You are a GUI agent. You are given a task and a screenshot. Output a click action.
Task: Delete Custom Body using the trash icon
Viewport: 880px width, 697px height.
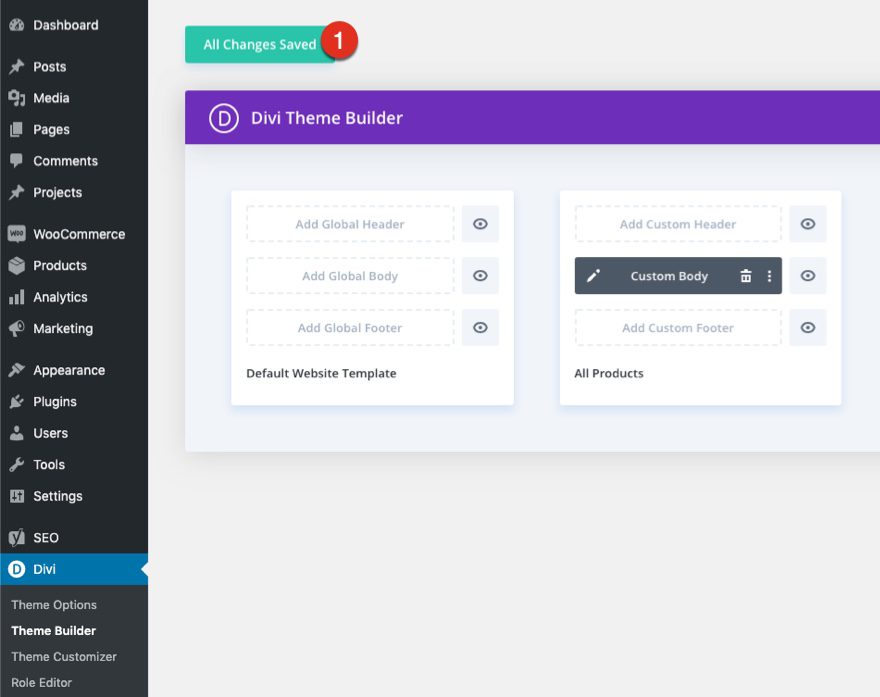746,275
